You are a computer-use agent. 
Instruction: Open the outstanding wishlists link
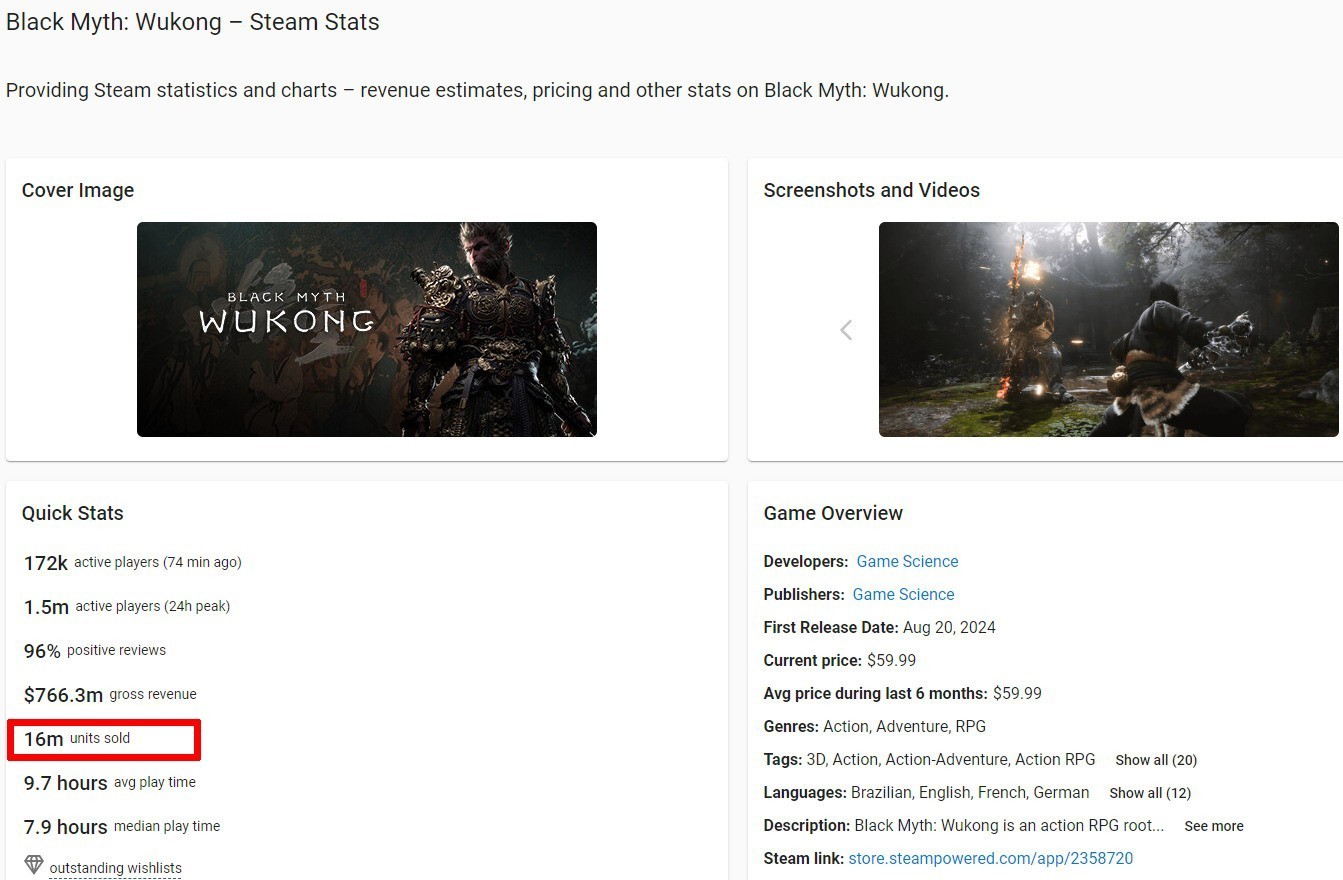click(115, 868)
